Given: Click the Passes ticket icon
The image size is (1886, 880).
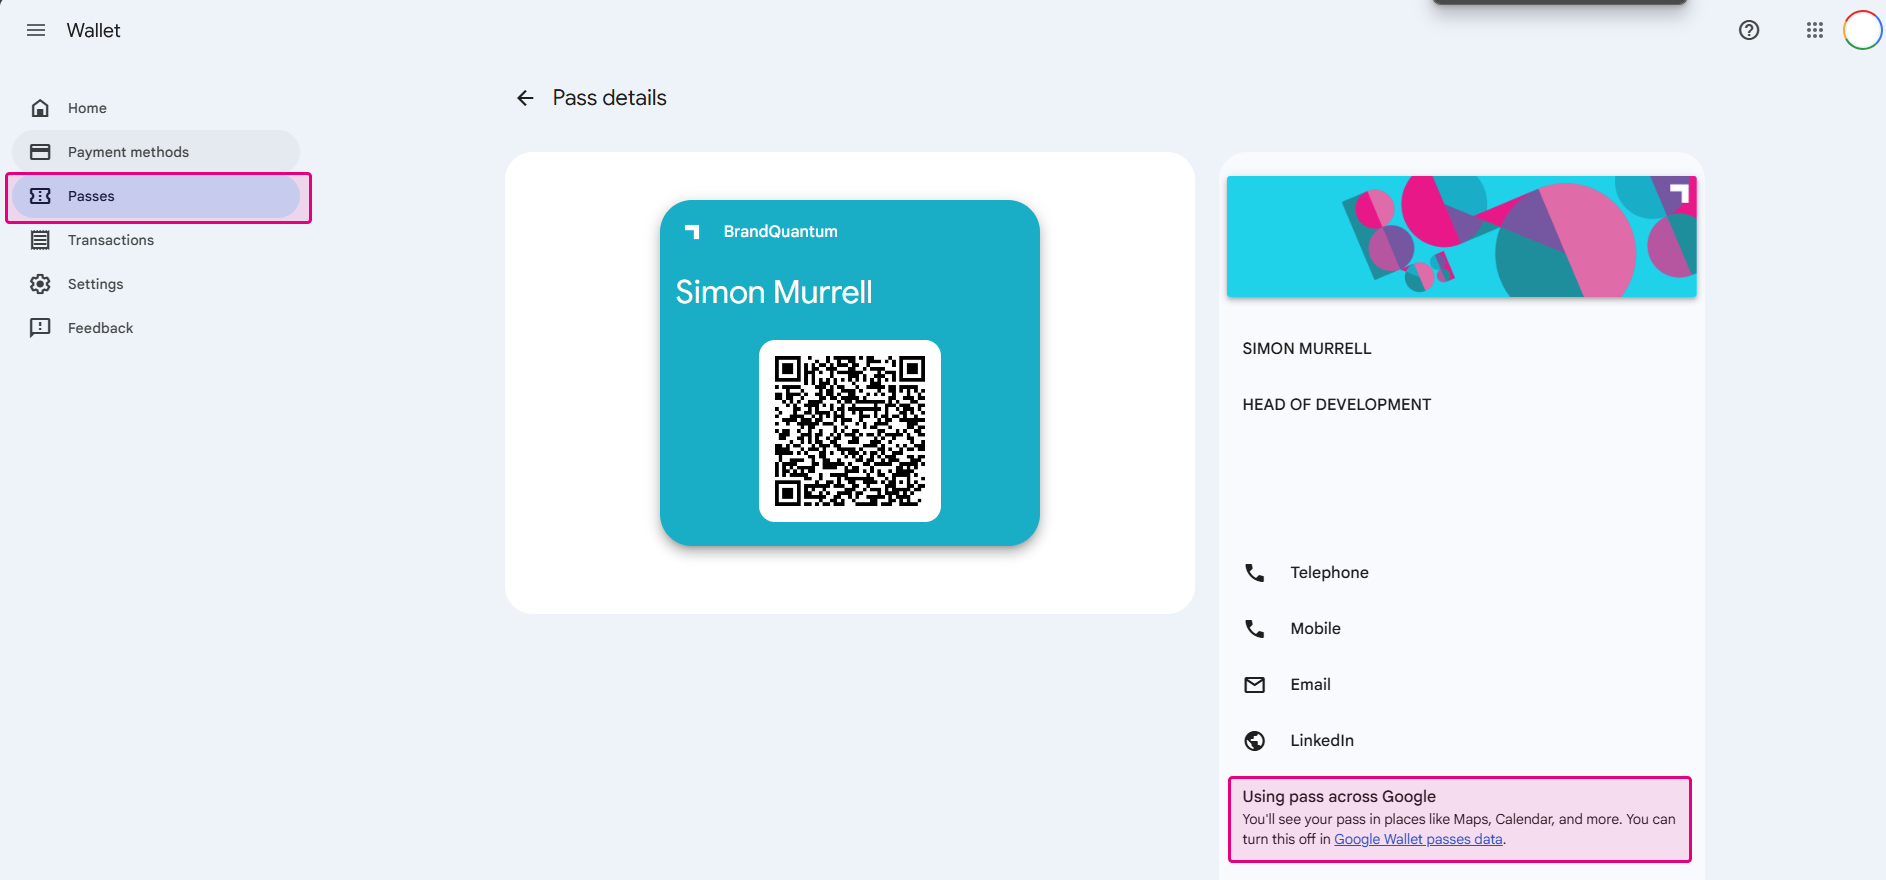Looking at the screenshot, I should [40, 196].
